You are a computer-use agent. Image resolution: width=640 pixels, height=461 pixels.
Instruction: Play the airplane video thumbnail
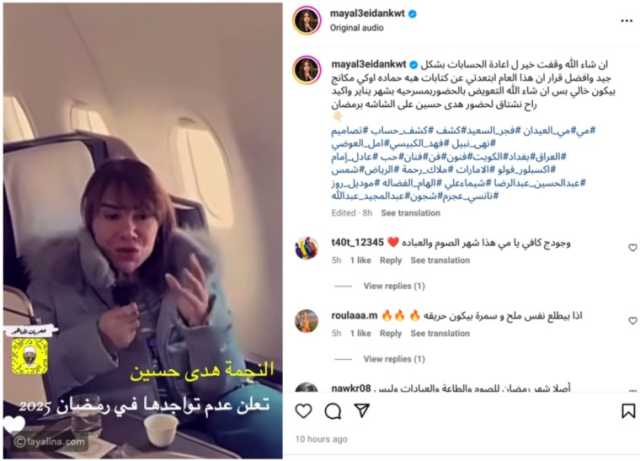tap(143, 231)
